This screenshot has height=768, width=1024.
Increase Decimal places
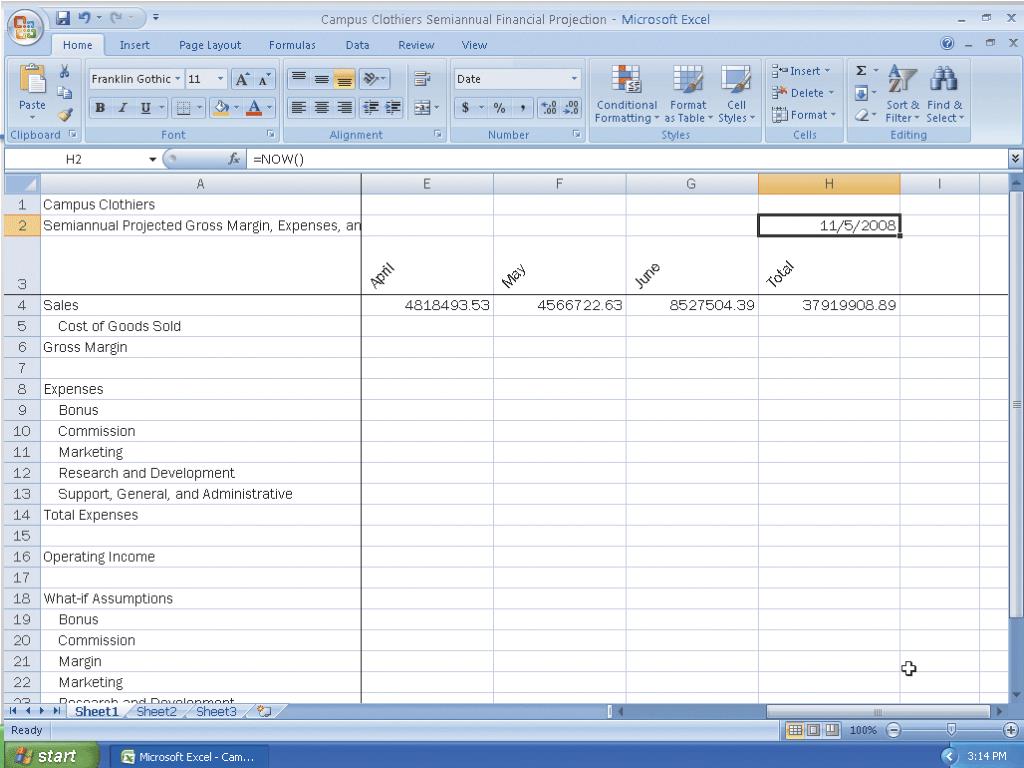coord(549,107)
